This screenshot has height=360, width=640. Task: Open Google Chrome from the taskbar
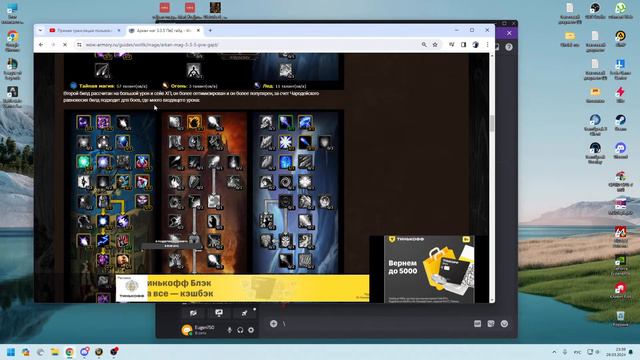70,352
